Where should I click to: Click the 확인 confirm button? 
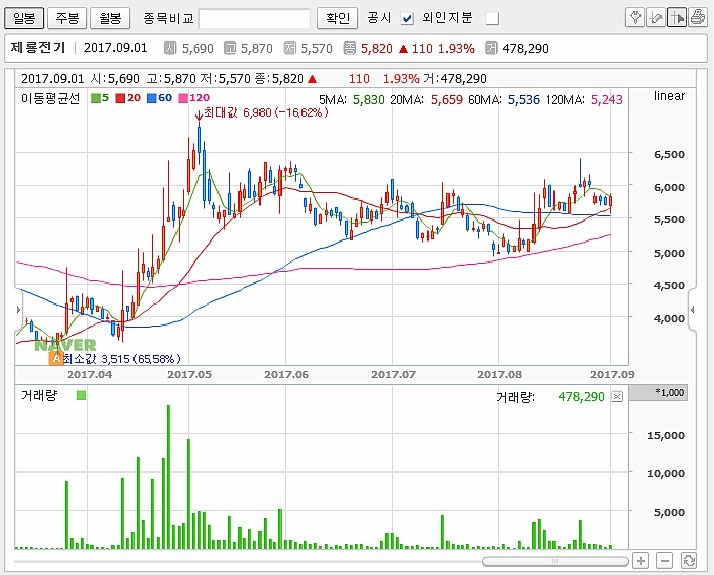point(337,18)
